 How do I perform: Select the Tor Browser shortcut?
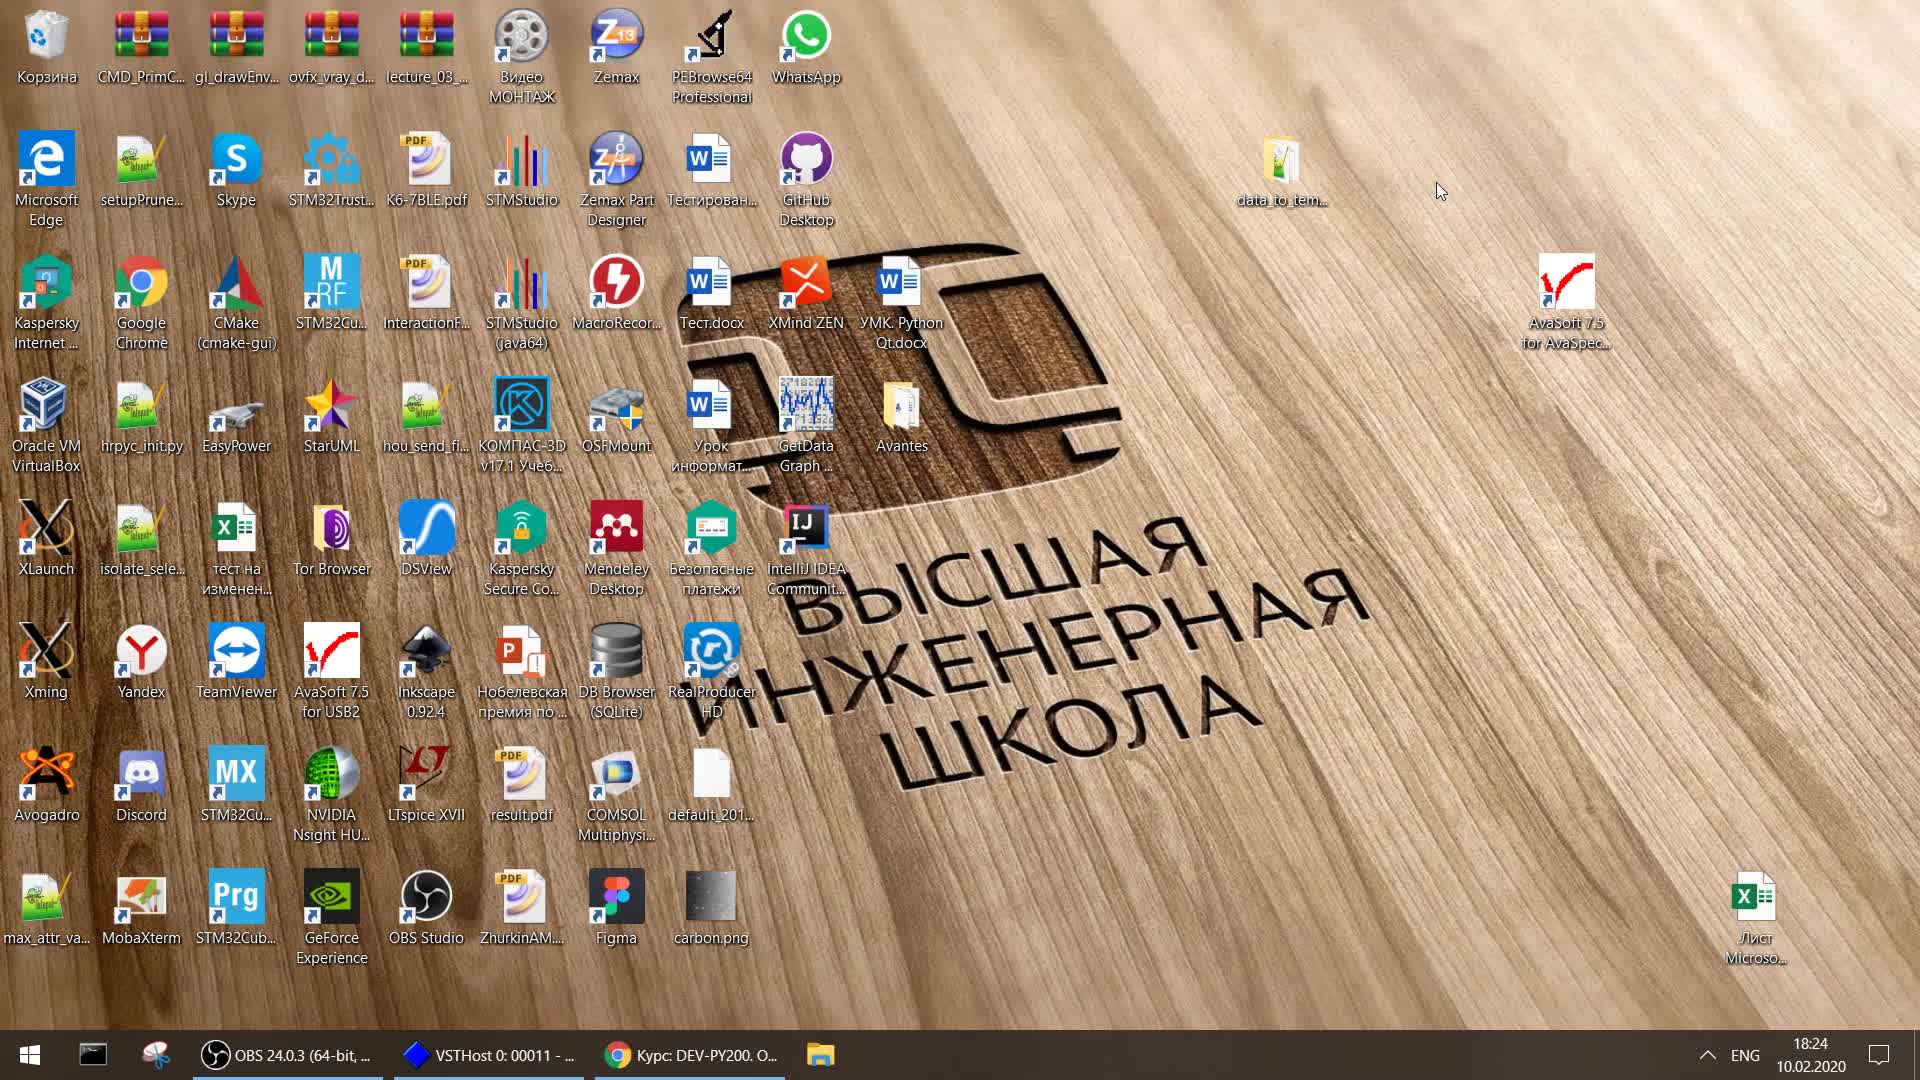[331, 539]
